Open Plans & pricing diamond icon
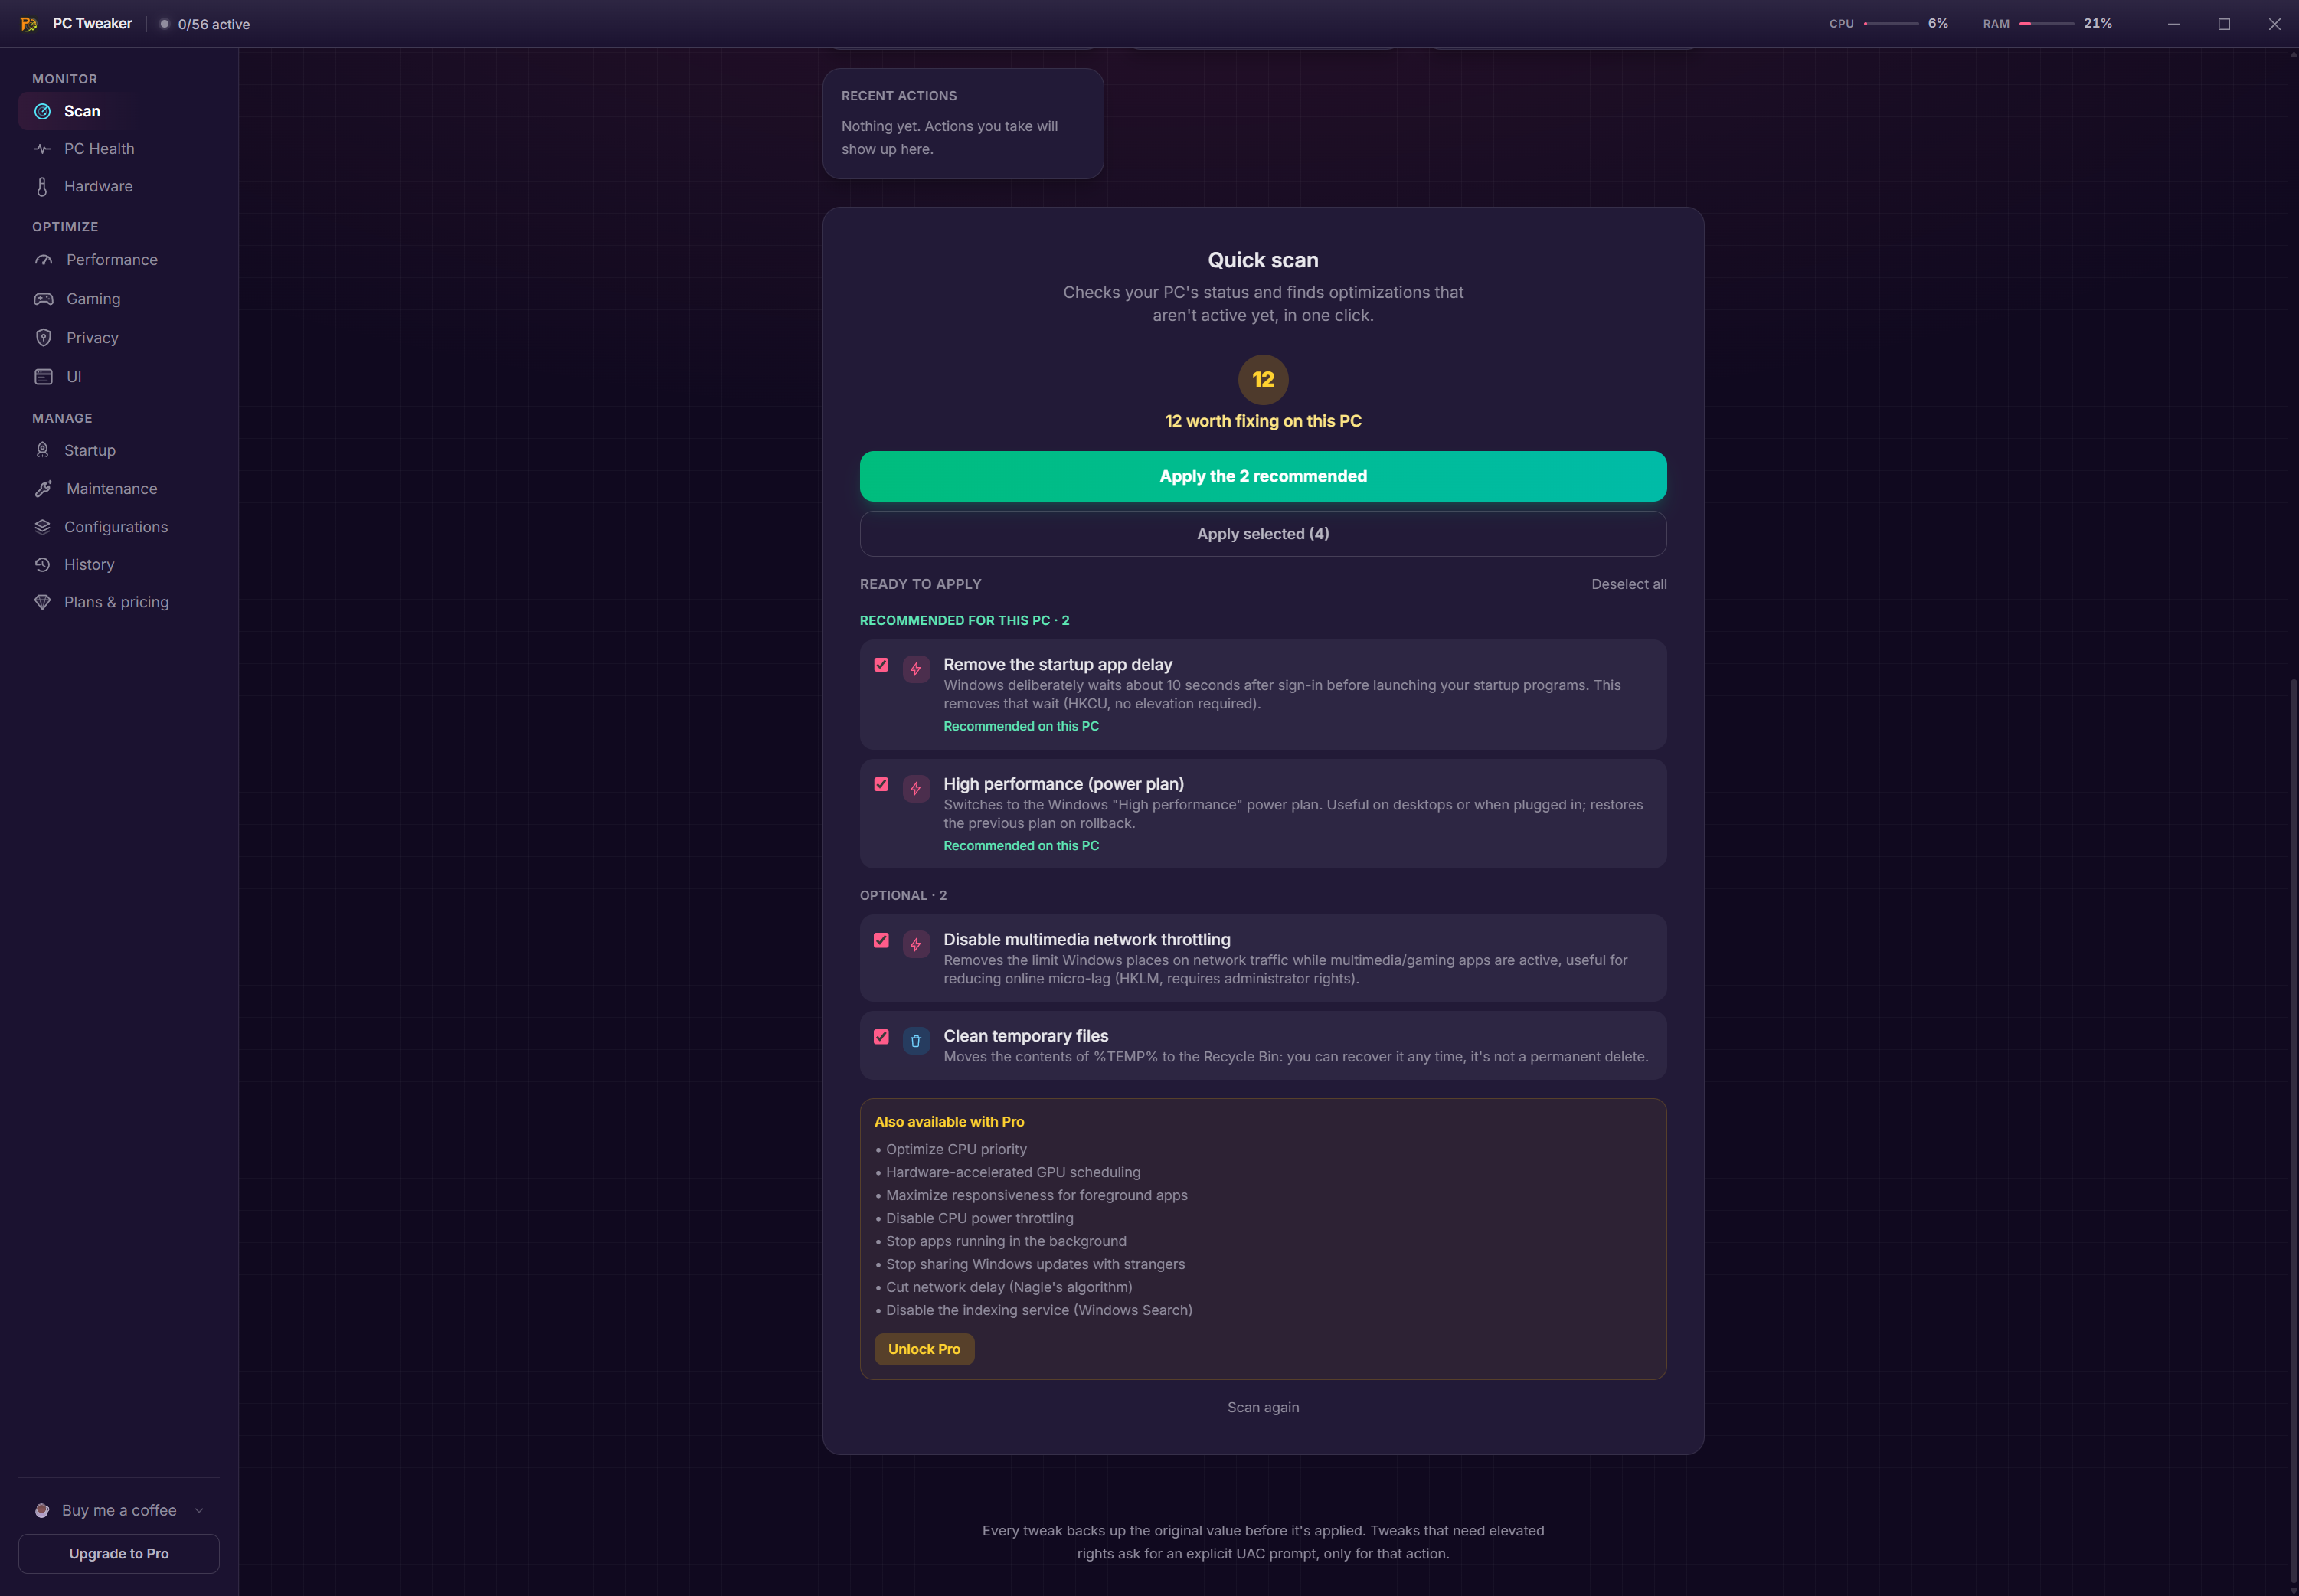Screen dimensions: 2299x1596 (42, 602)
